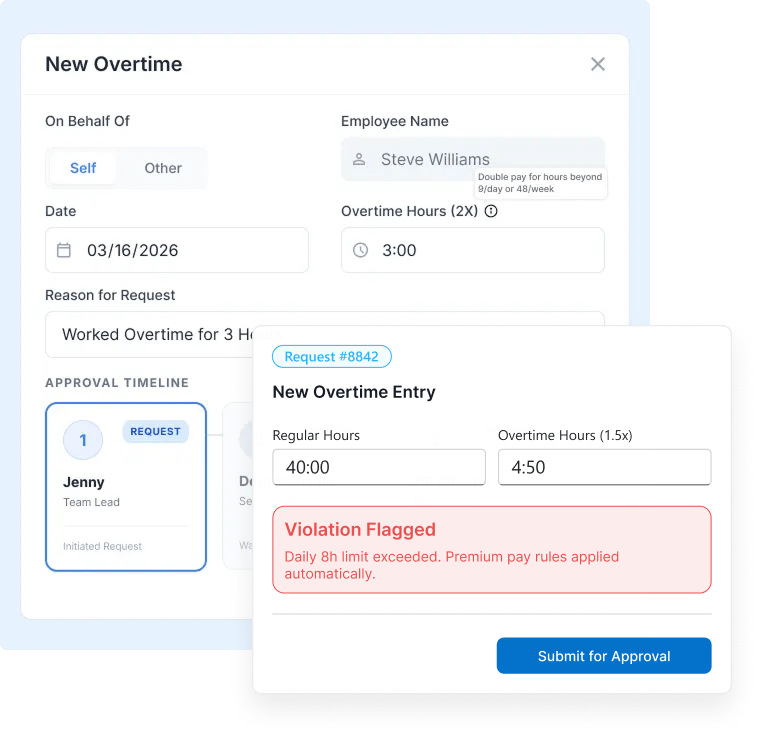
Task: Click the person icon in Employee Name field
Action: [x=359, y=159]
